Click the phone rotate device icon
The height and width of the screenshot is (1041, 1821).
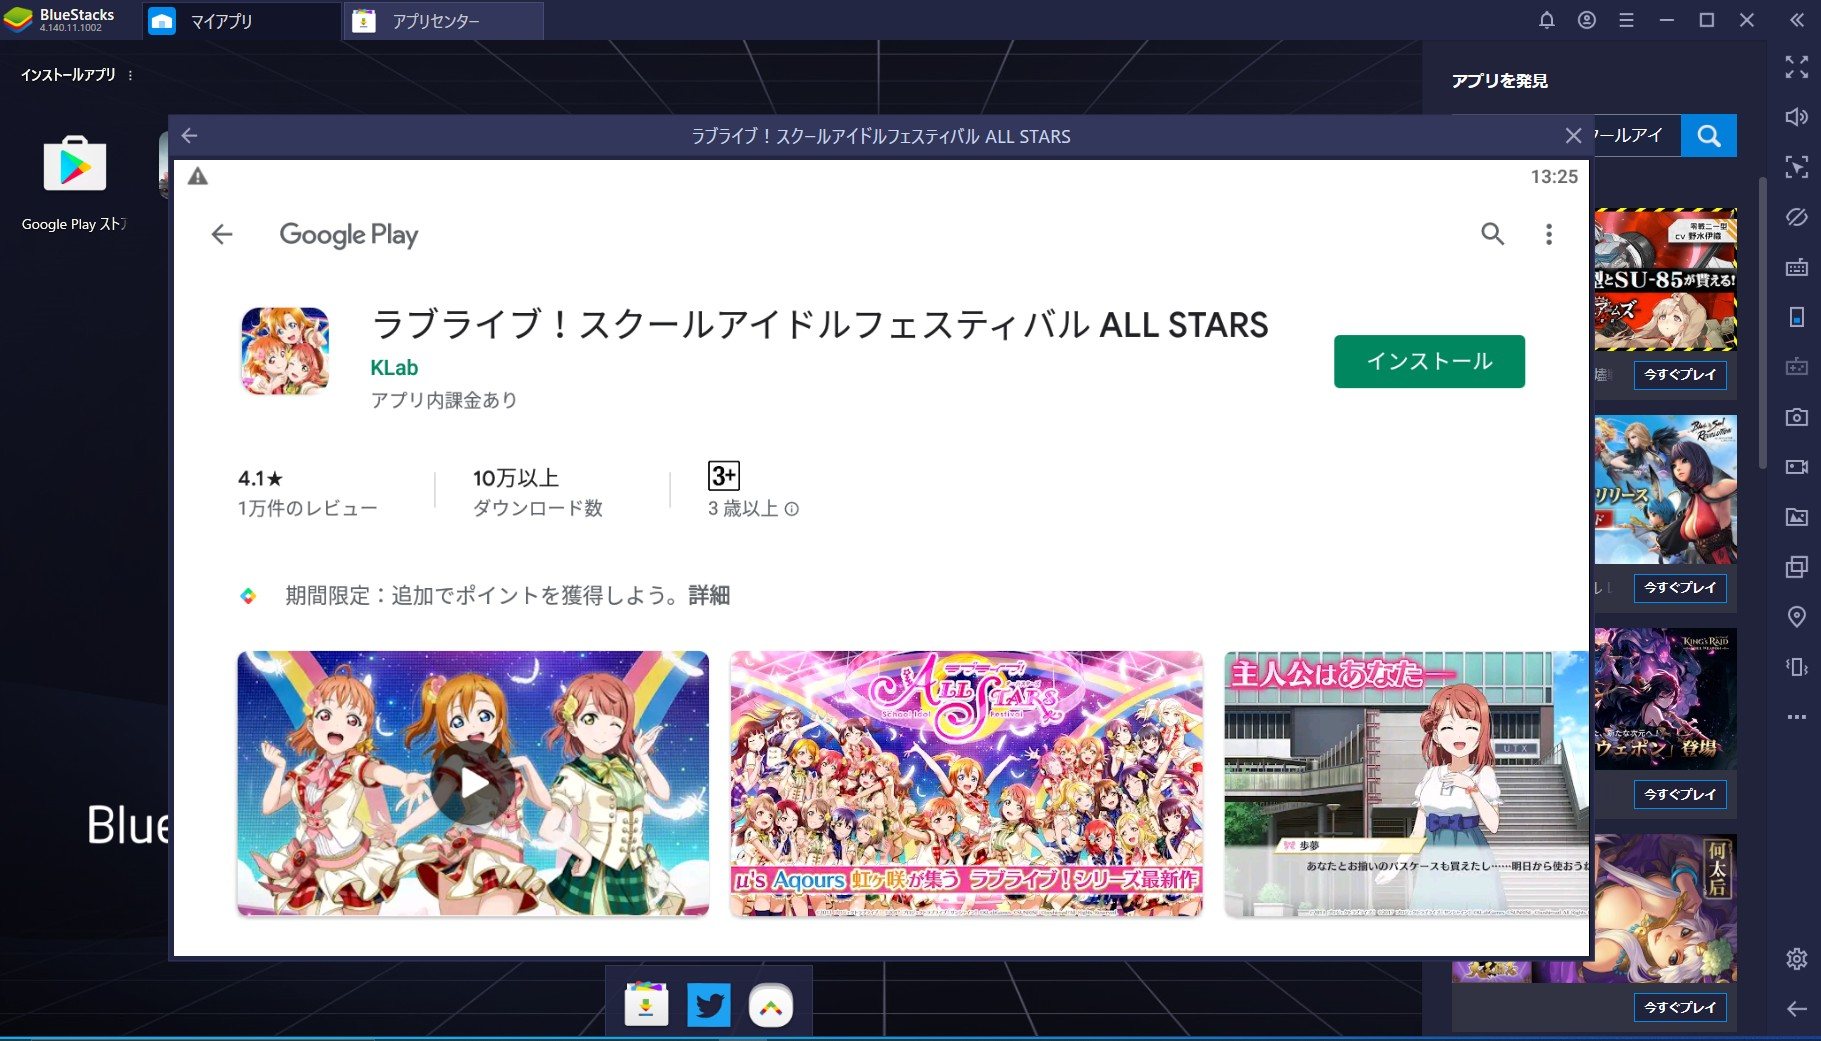pyautogui.click(x=1796, y=317)
